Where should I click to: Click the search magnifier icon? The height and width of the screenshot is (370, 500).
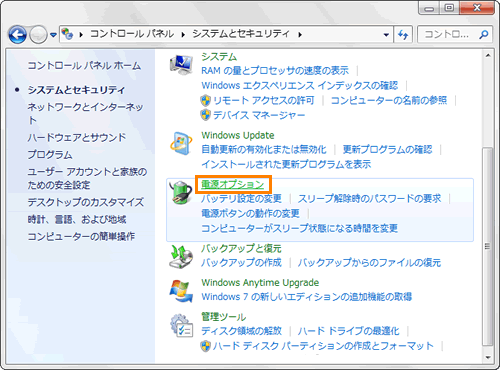[x=484, y=34]
